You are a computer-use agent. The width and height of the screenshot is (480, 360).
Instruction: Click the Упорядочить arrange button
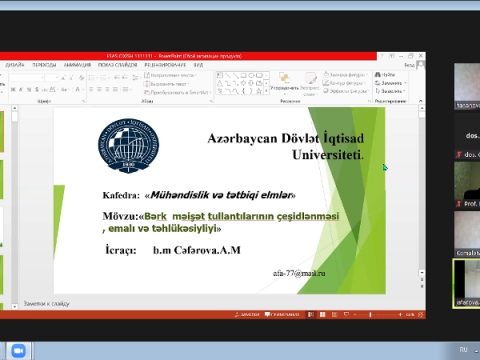point(284,84)
